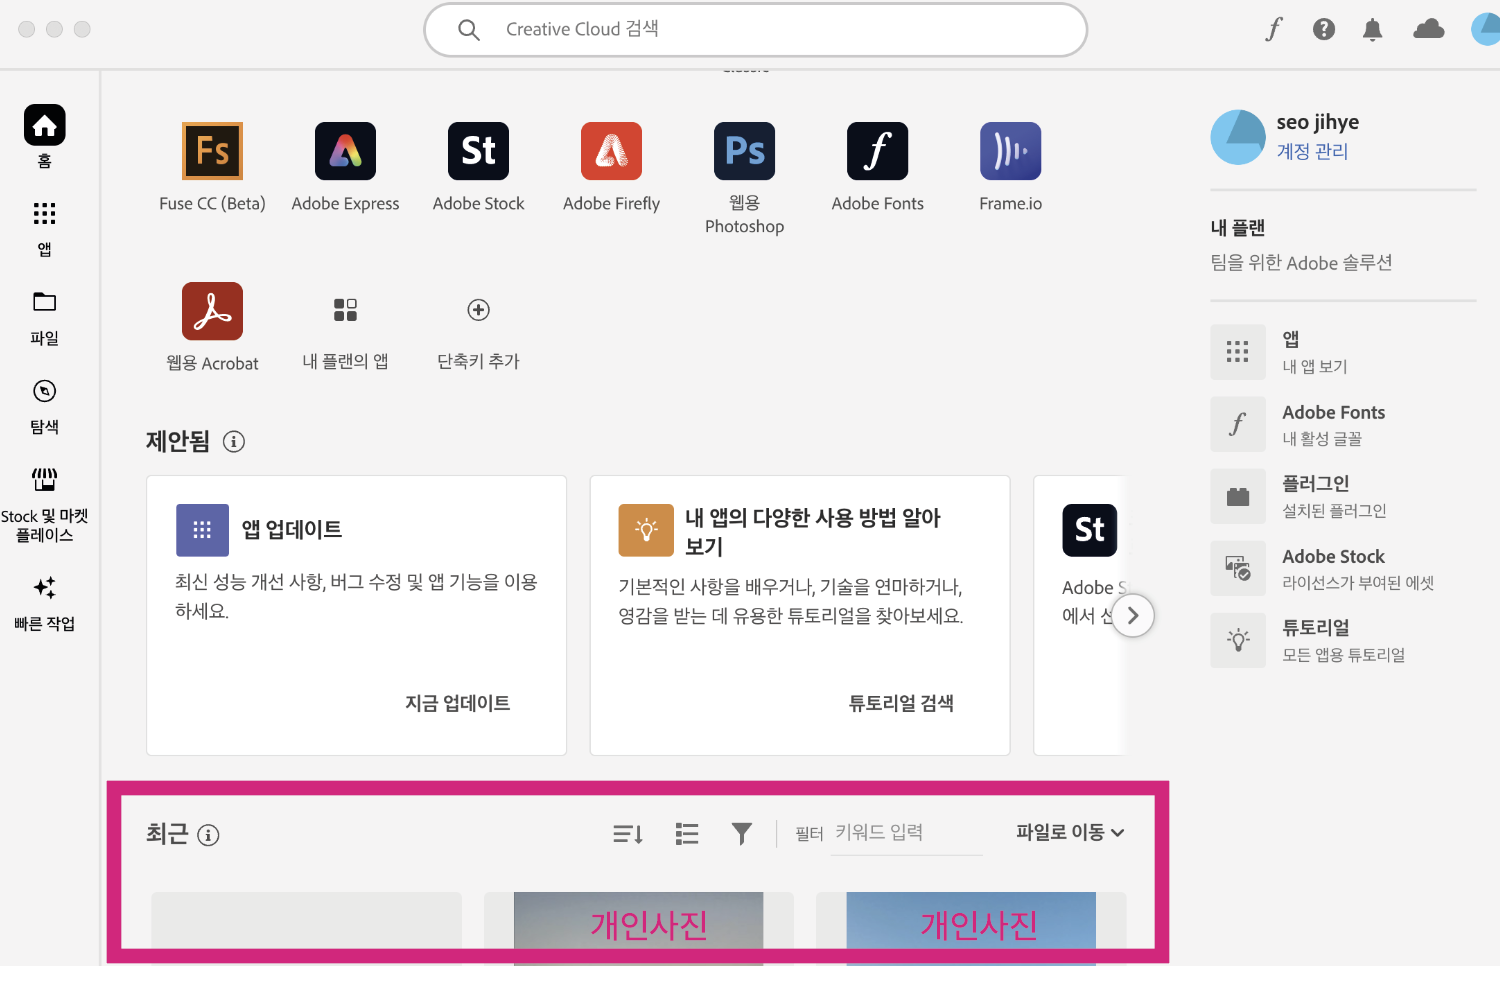Launch Frame.io
Image resolution: width=1500 pixels, height=1000 pixels.
(x=1010, y=151)
